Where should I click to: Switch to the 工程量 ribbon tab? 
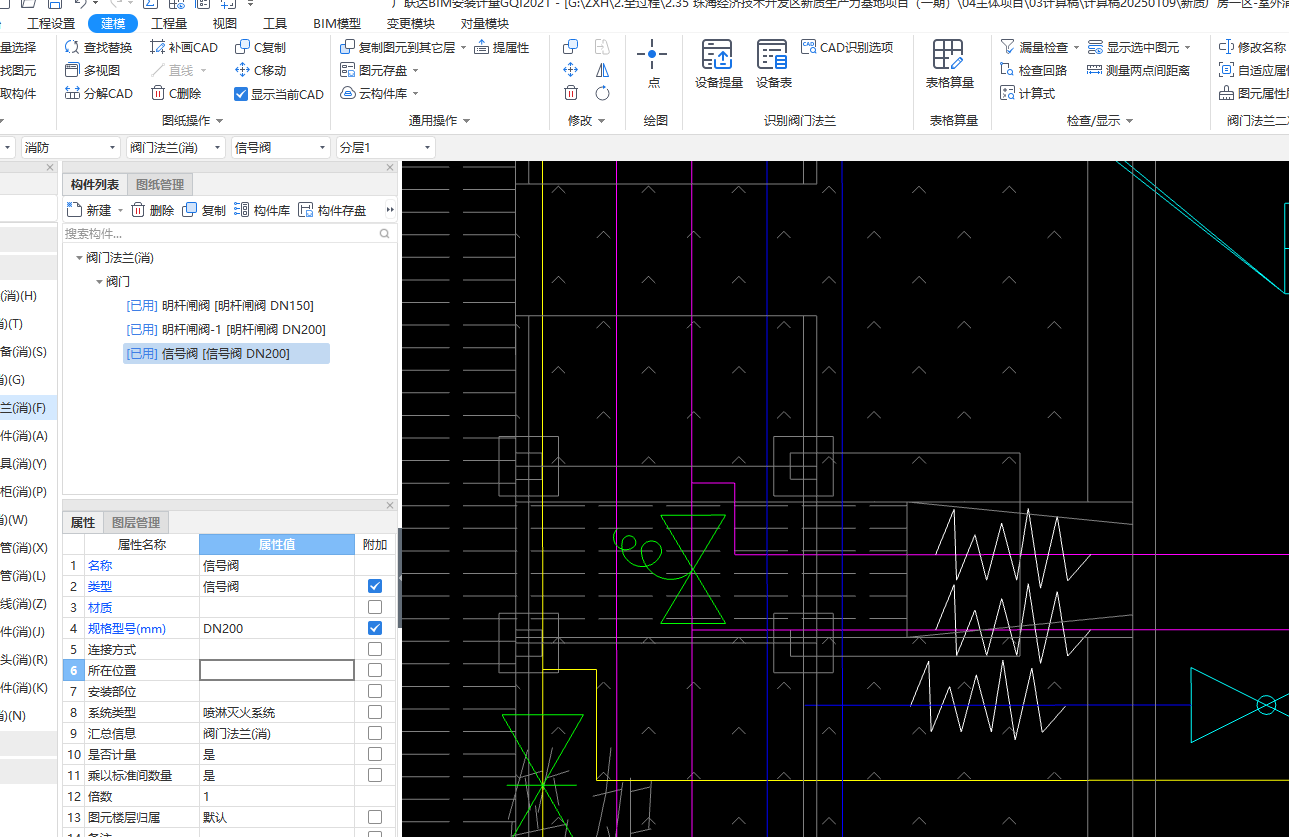(x=169, y=23)
